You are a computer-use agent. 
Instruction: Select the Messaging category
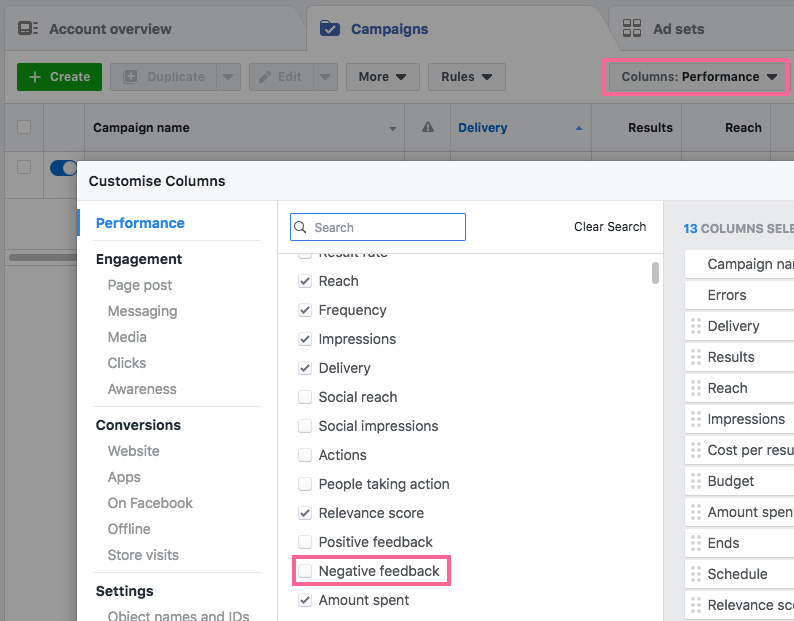click(142, 311)
